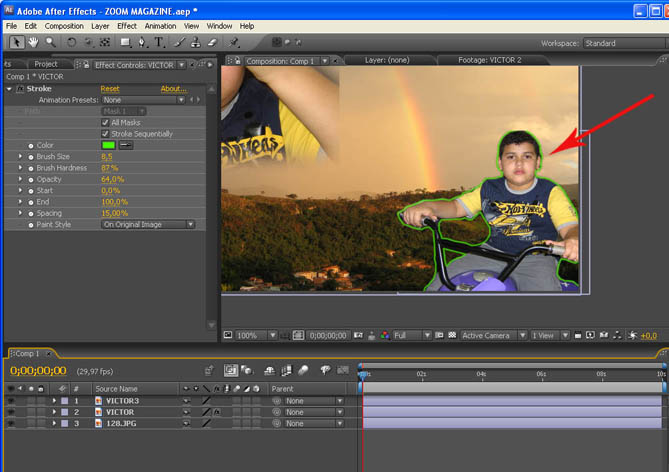Uncheck Stroke Sequentially checkbox
669x472 pixels.
coord(105,133)
